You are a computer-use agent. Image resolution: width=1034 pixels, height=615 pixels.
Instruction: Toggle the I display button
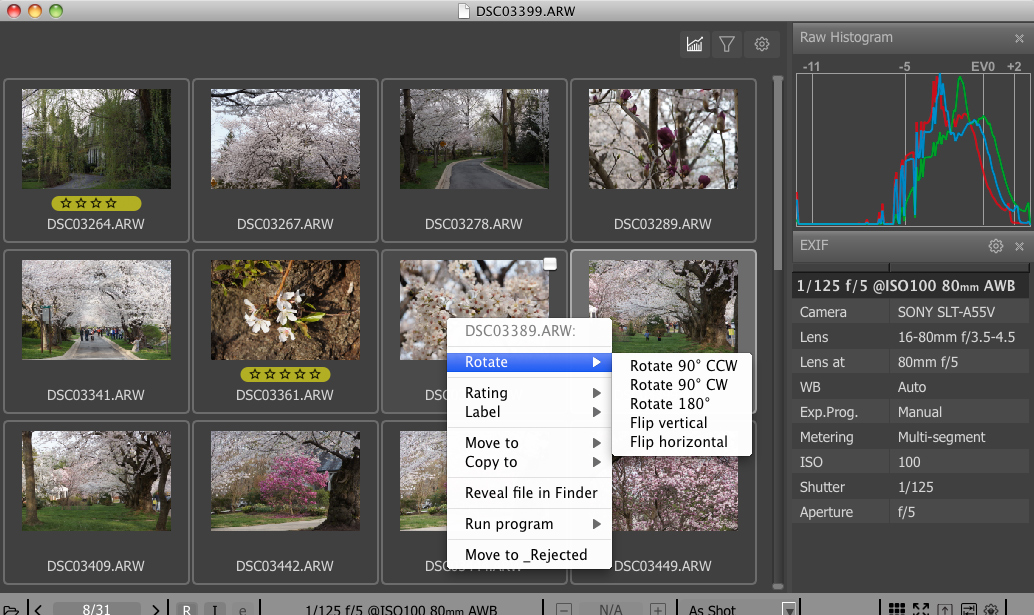pos(214,608)
